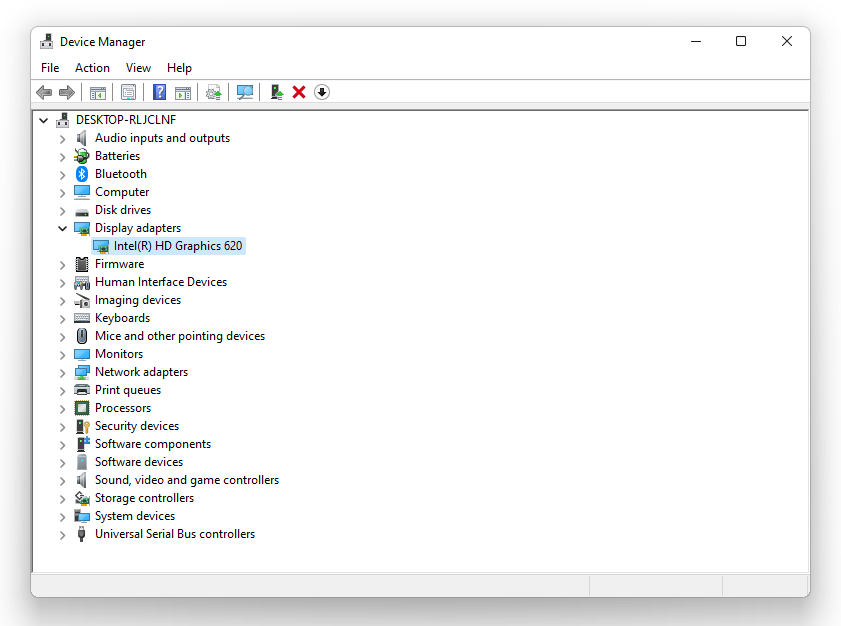The image size is (841, 626).
Task: Expand the Universal Serial Bus controllers node
Action: pos(63,534)
